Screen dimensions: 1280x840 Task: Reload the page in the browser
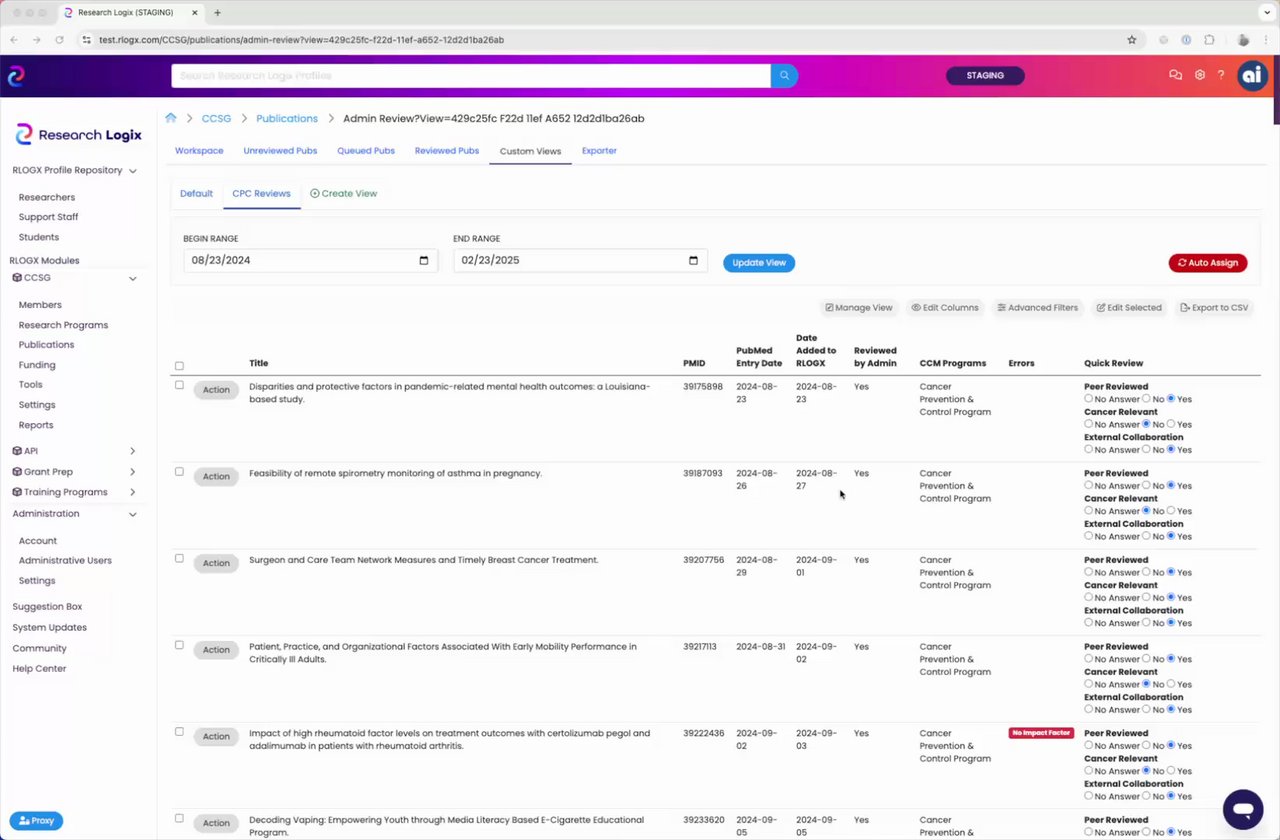[x=60, y=40]
